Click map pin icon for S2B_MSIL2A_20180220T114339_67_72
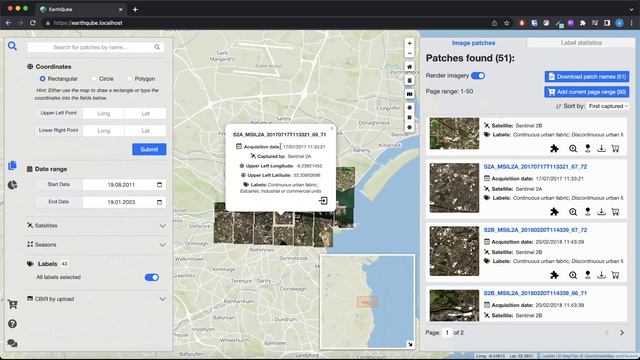 pos(587,275)
